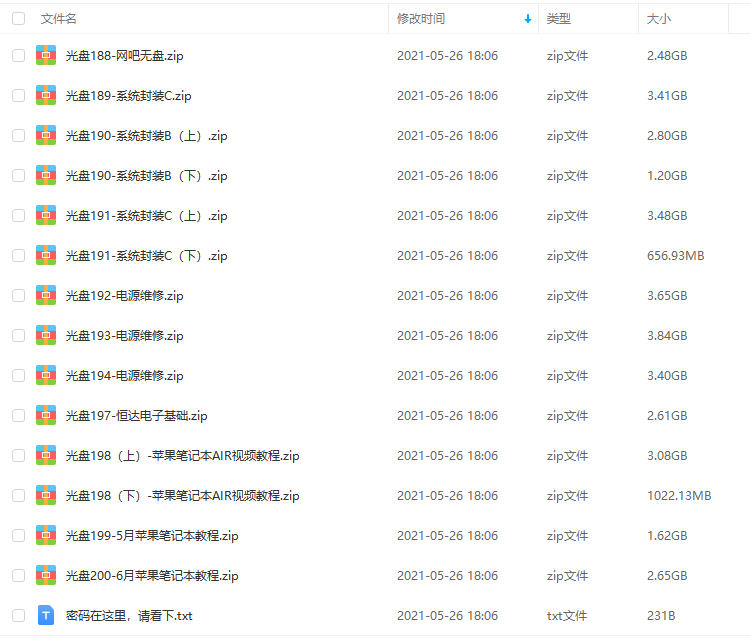
Task: Click zip icon for 光盘193-电源维修.zip
Action: pos(46,336)
